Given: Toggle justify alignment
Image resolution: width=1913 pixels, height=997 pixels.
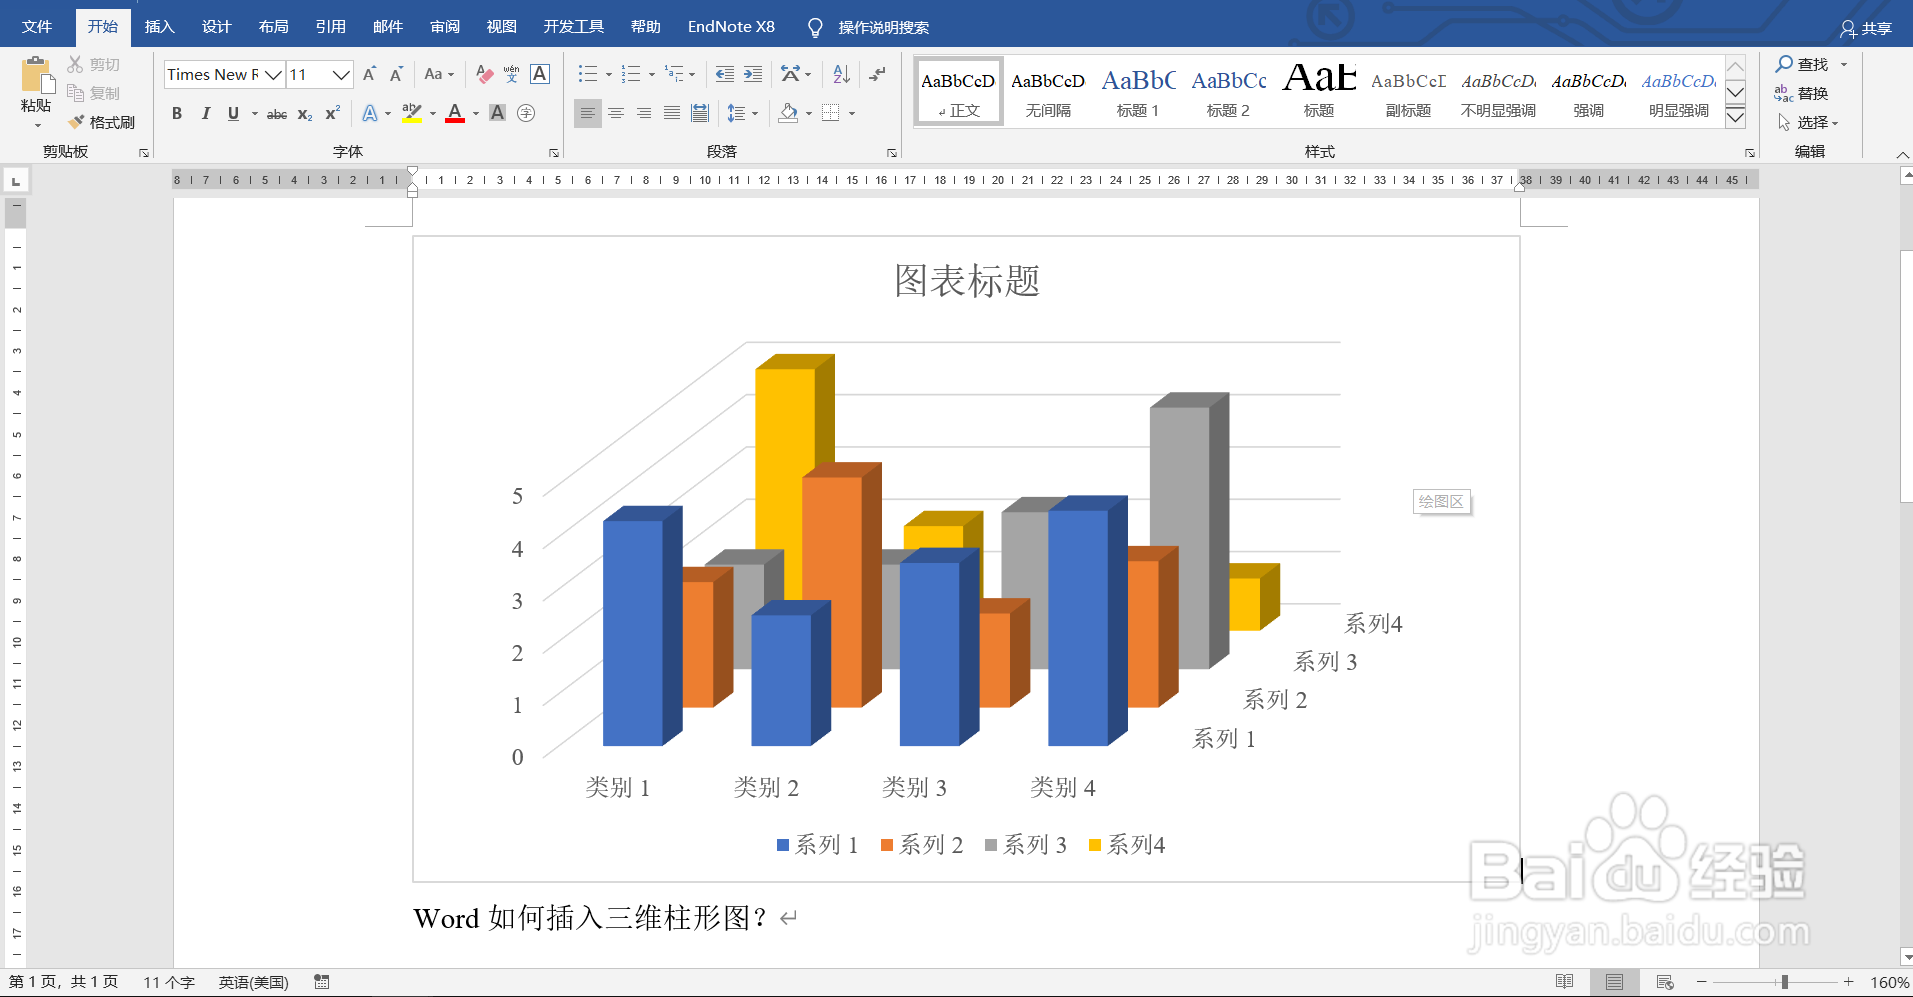Looking at the screenshot, I should coord(672,114).
